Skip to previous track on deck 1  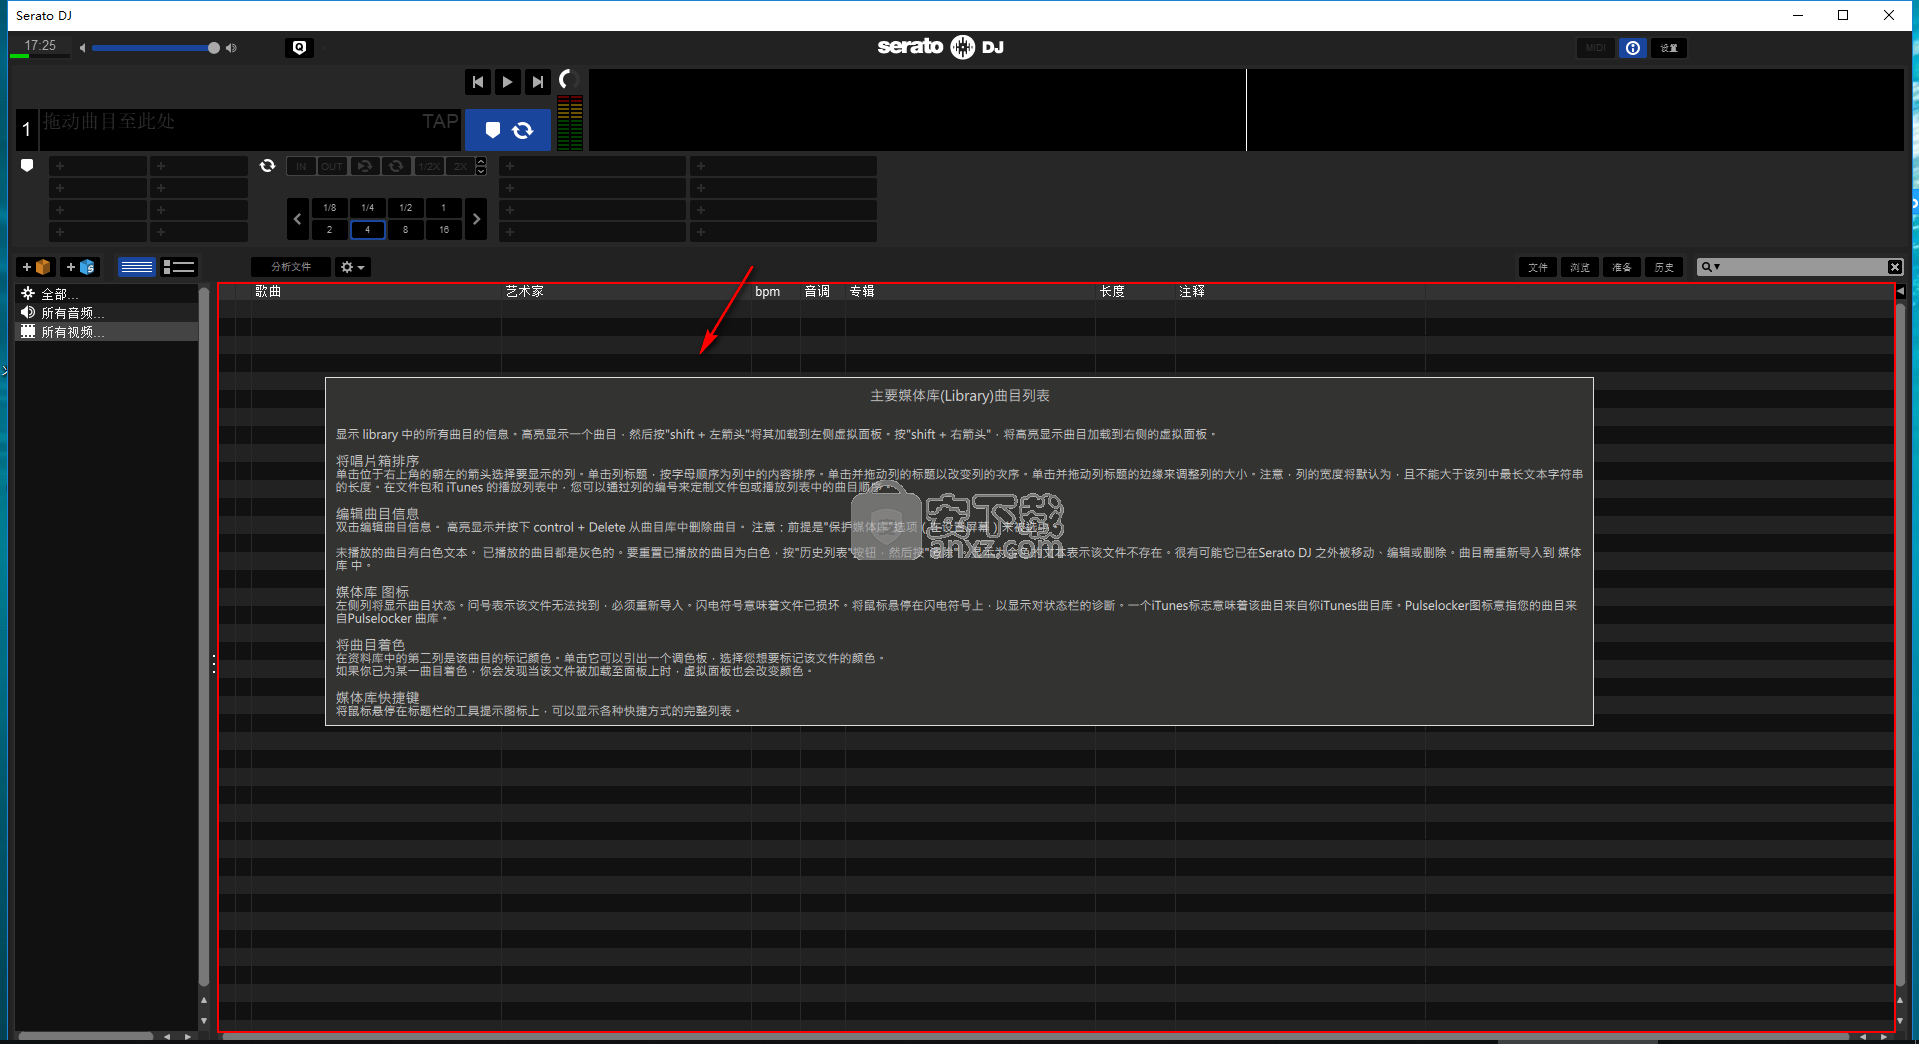pos(478,82)
